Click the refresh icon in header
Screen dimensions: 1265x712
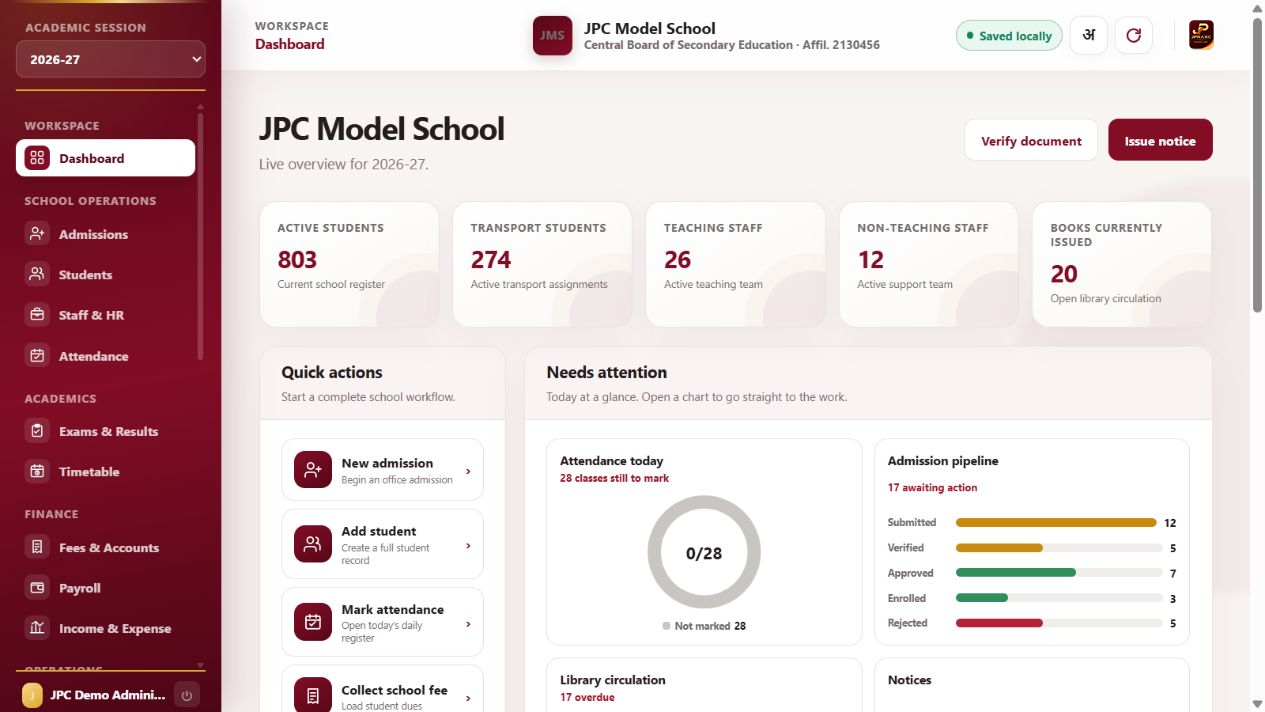(1133, 35)
